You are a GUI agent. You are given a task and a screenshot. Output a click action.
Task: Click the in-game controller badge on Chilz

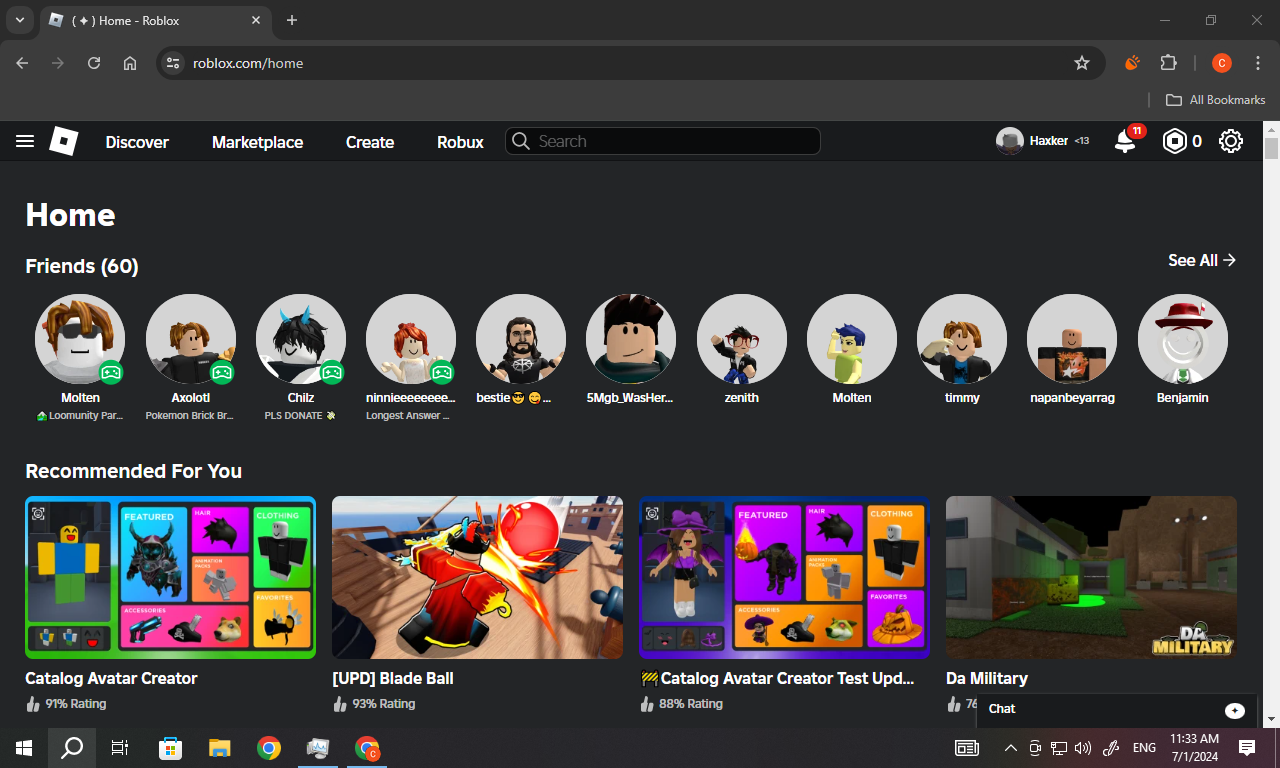(x=331, y=372)
